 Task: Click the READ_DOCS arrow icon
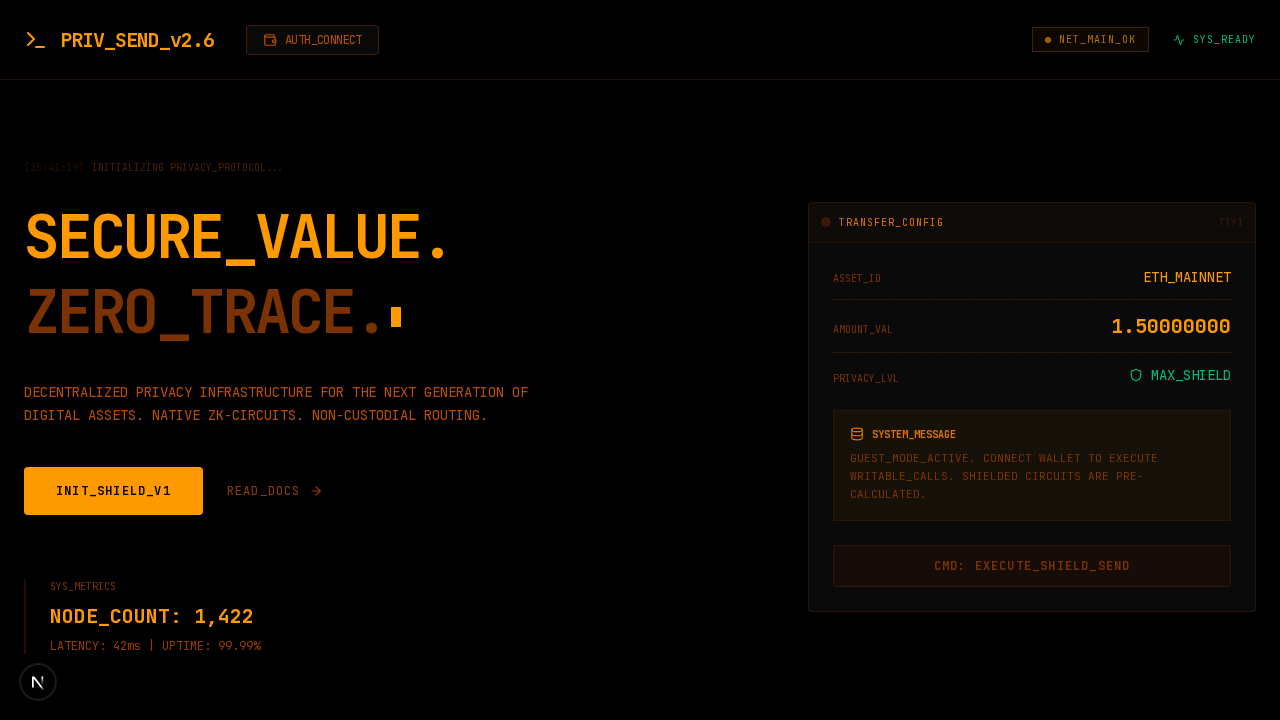(316, 491)
